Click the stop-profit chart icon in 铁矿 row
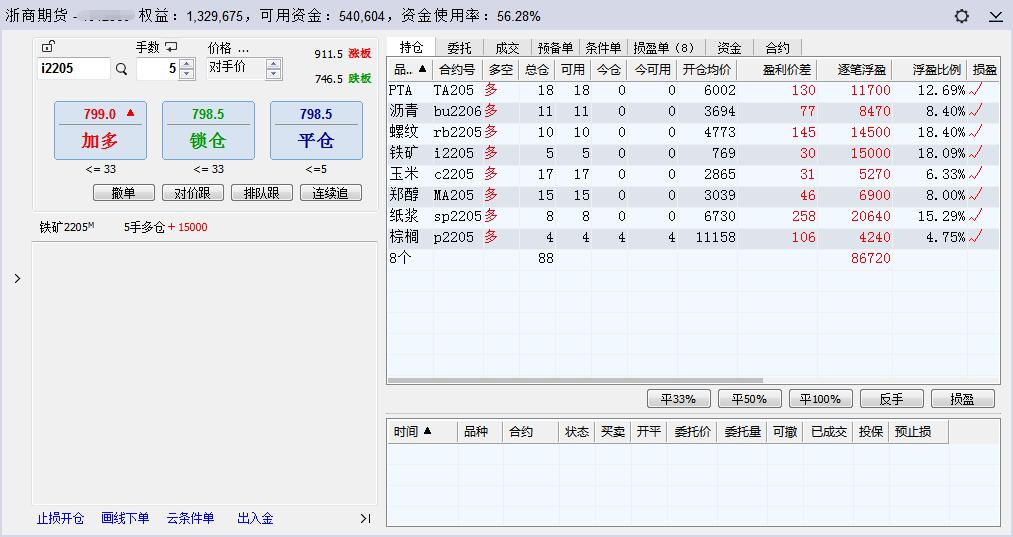Screen dimensions: 1013x537 (x=976, y=153)
